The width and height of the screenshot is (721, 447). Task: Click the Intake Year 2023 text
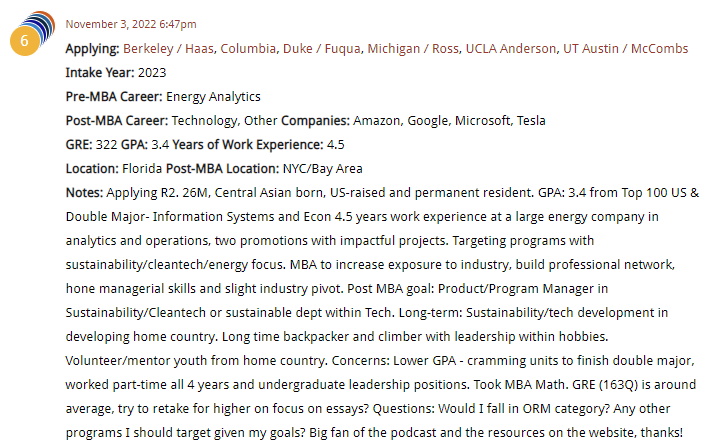[x=116, y=73]
